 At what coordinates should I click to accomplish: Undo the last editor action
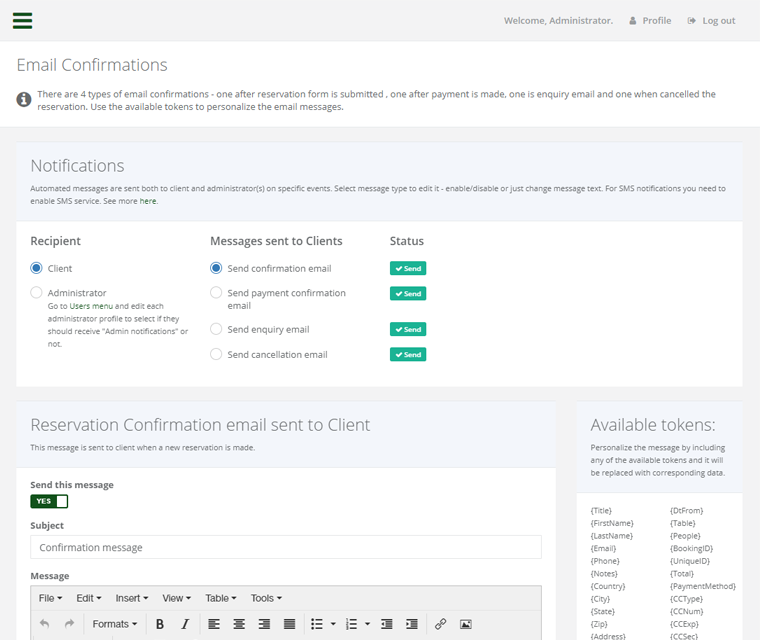click(x=45, y=624)
